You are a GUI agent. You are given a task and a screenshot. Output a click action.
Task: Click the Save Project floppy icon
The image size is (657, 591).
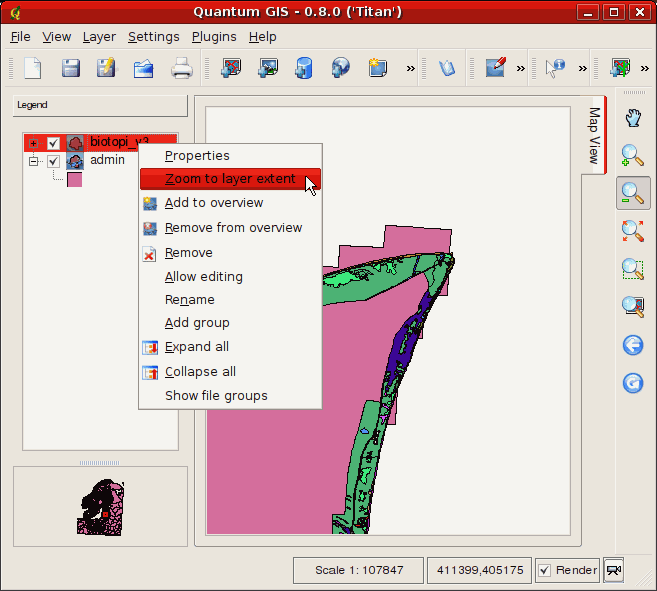[70, 68]
